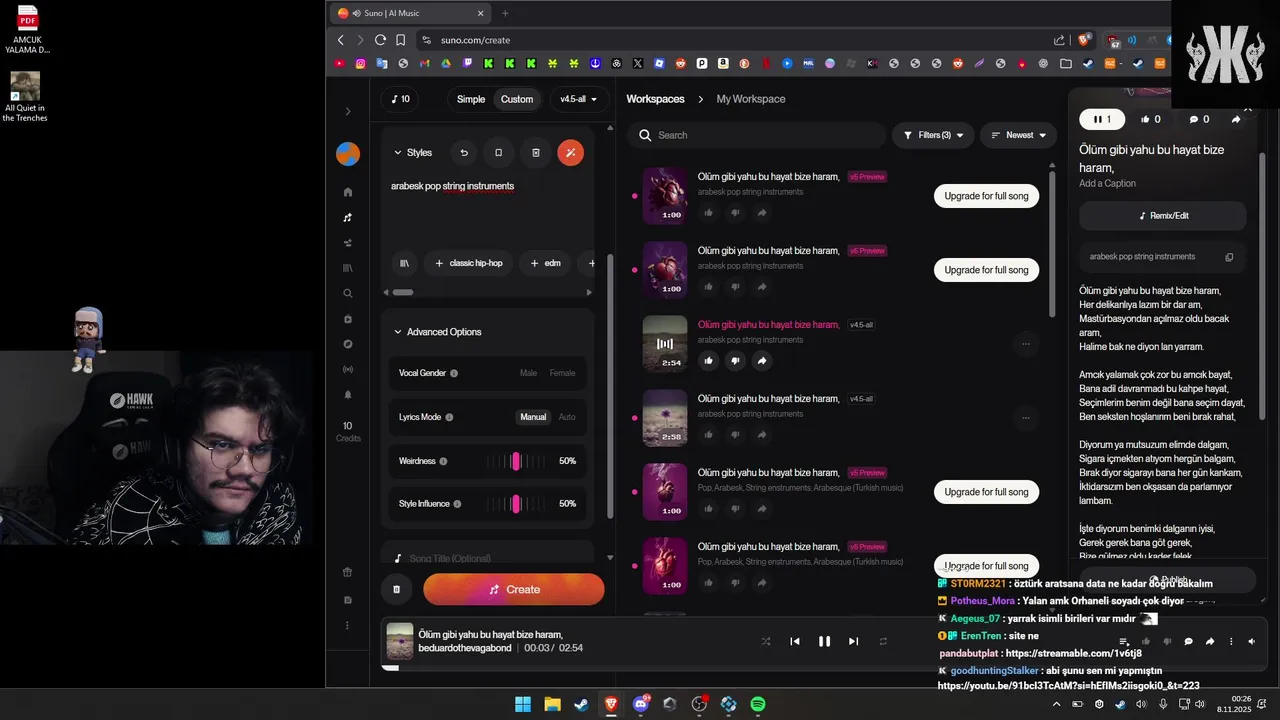
Task: Add the classic hip-hop style tag
Action: [469, 263]
